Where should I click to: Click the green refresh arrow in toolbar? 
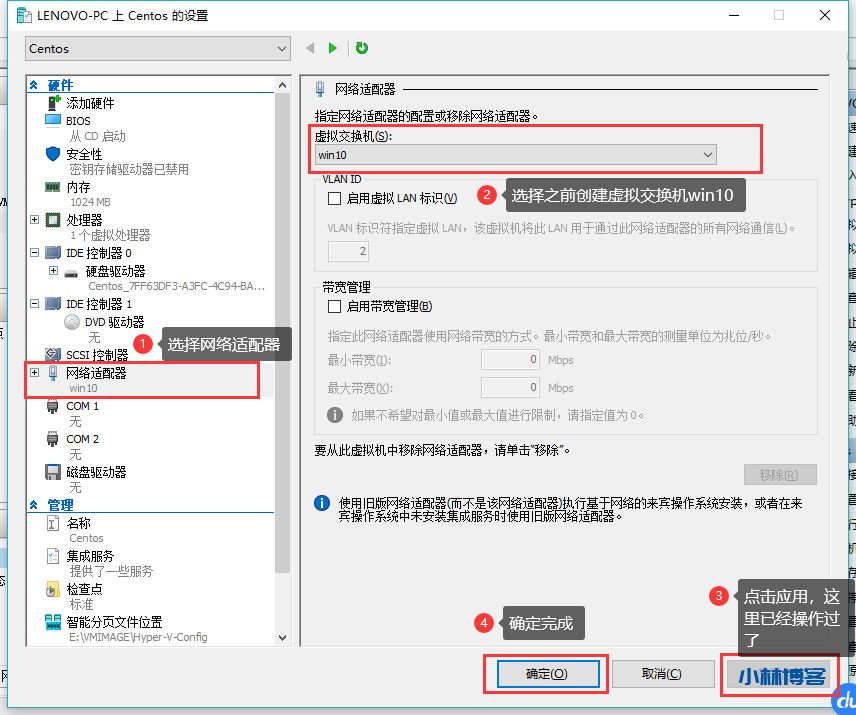click(x=361, y=47)
